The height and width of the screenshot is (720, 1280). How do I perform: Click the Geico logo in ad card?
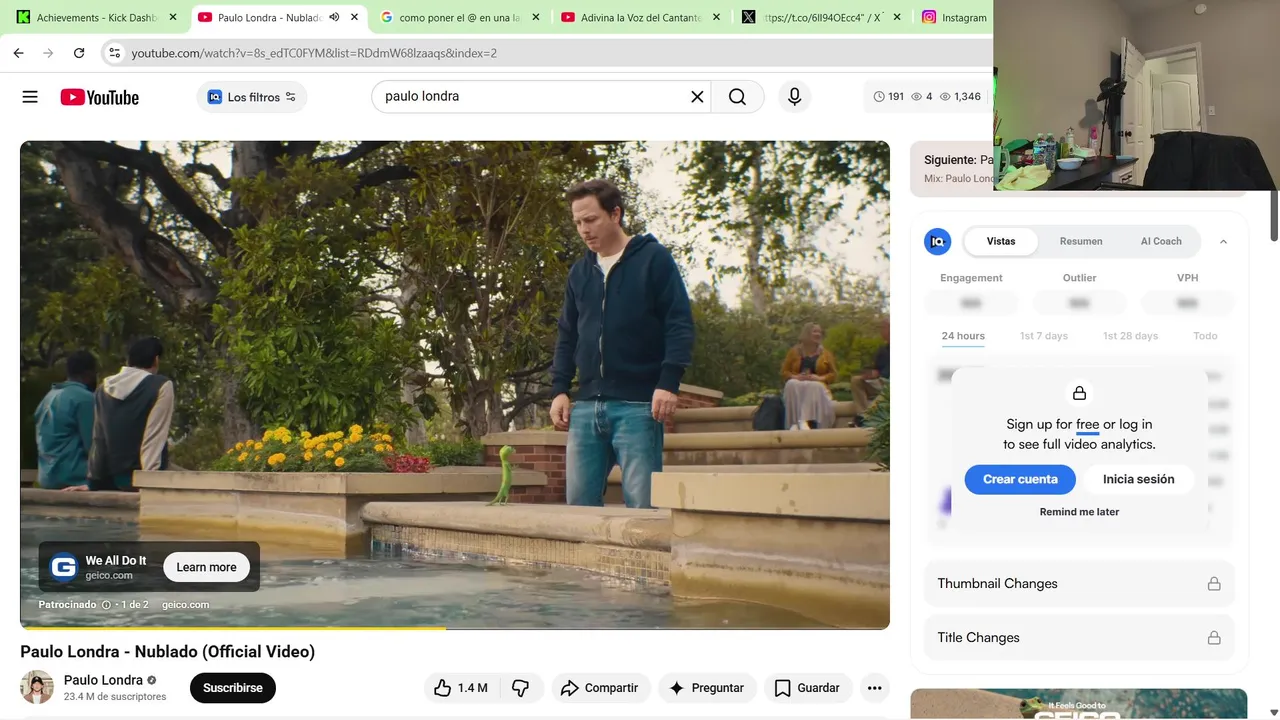[x=64, y=567]
